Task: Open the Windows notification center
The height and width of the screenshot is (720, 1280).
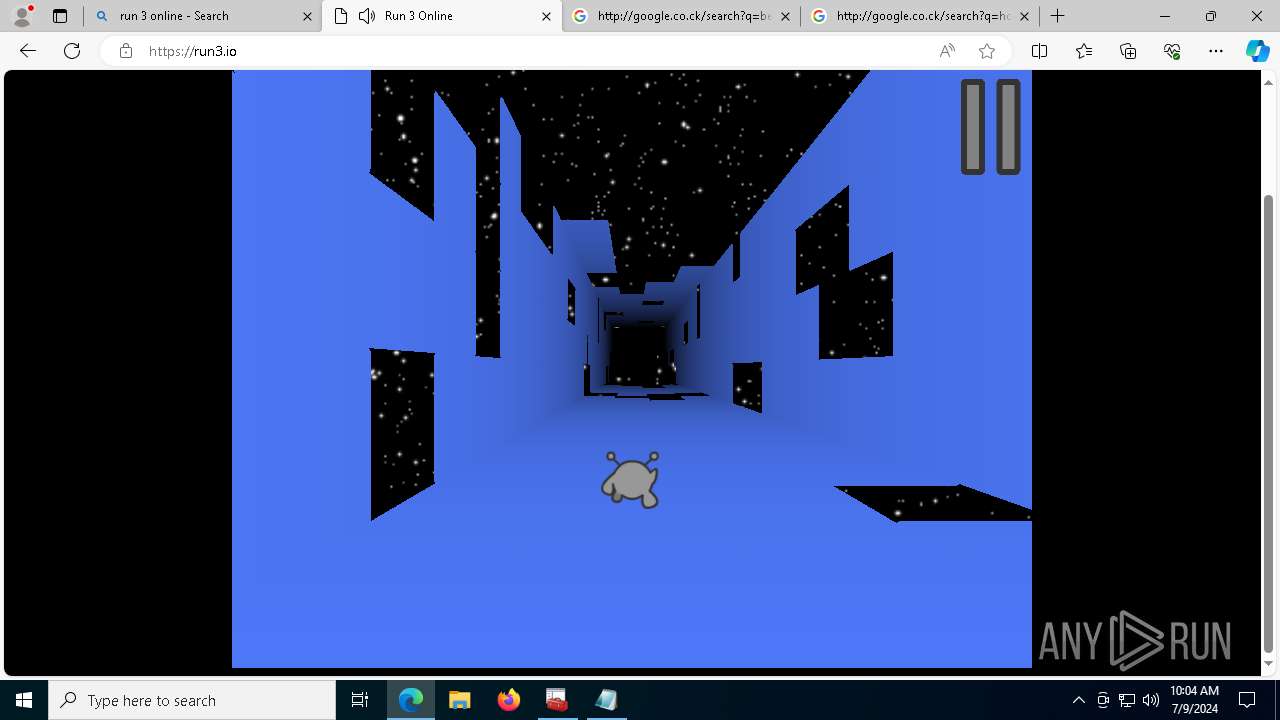Action: coord(1248,700)
